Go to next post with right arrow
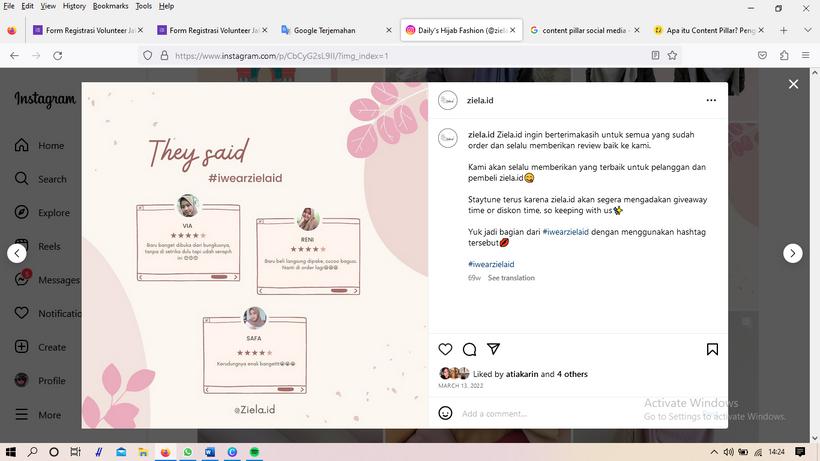The image size is (820, 461). coord(793,253)
